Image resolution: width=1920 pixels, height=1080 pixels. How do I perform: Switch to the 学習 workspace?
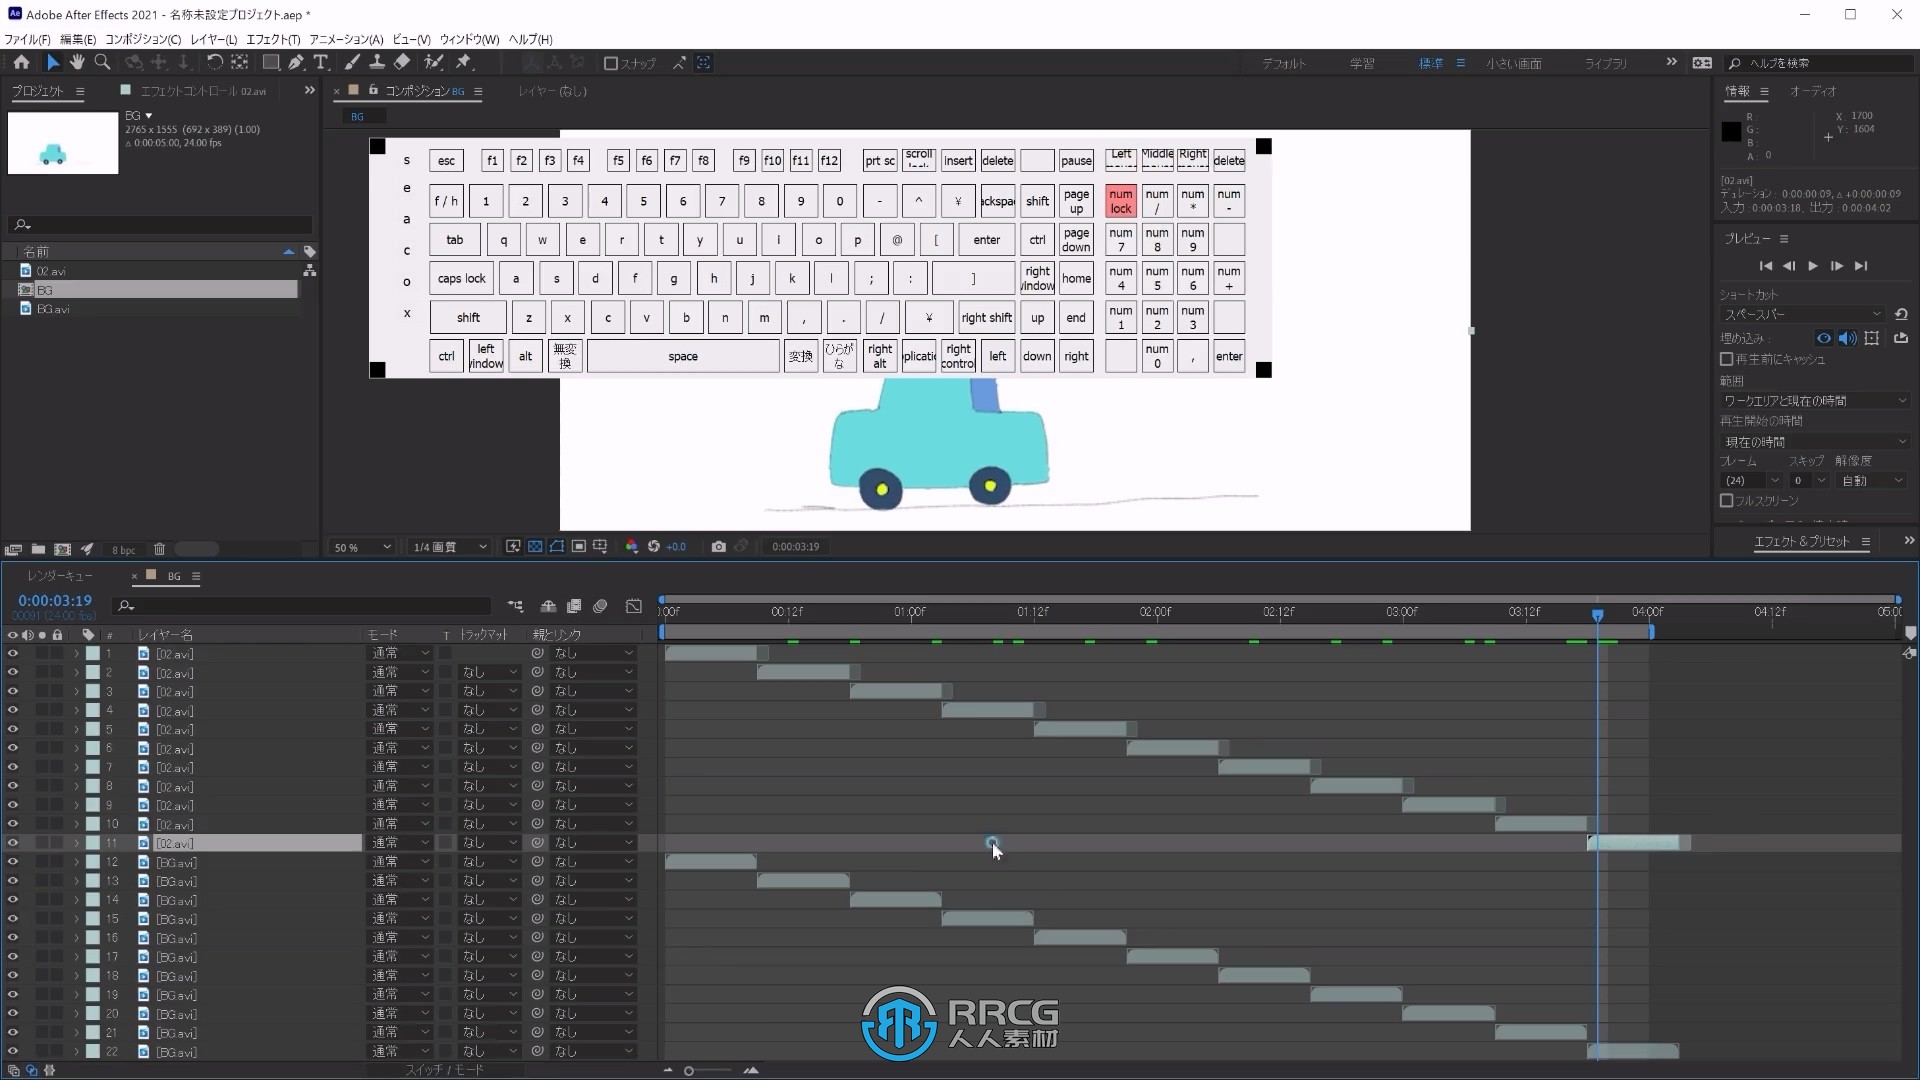tap(1362, 63)
